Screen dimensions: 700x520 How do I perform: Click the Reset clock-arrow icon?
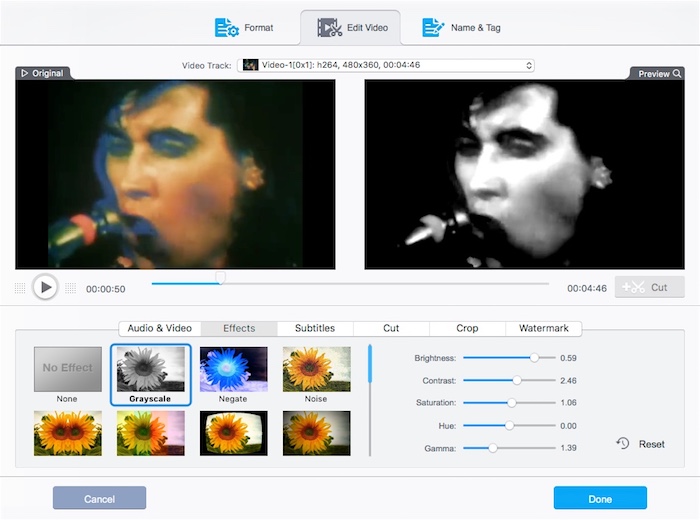[x=623, y=443]
